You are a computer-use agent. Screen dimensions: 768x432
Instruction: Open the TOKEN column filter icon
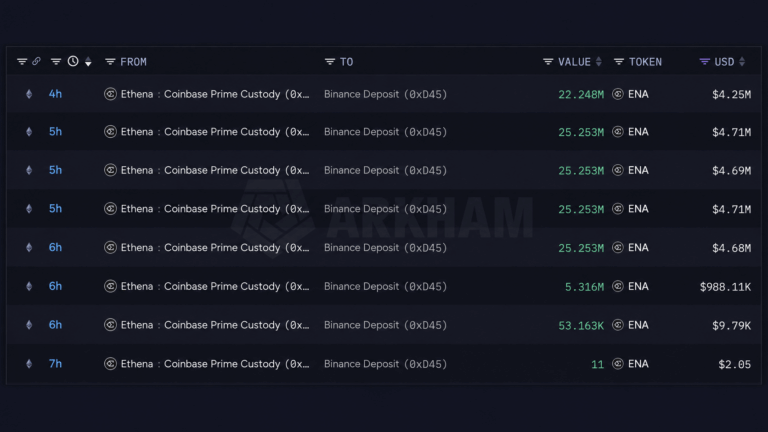pyautogui.click(x=619, y=62)
